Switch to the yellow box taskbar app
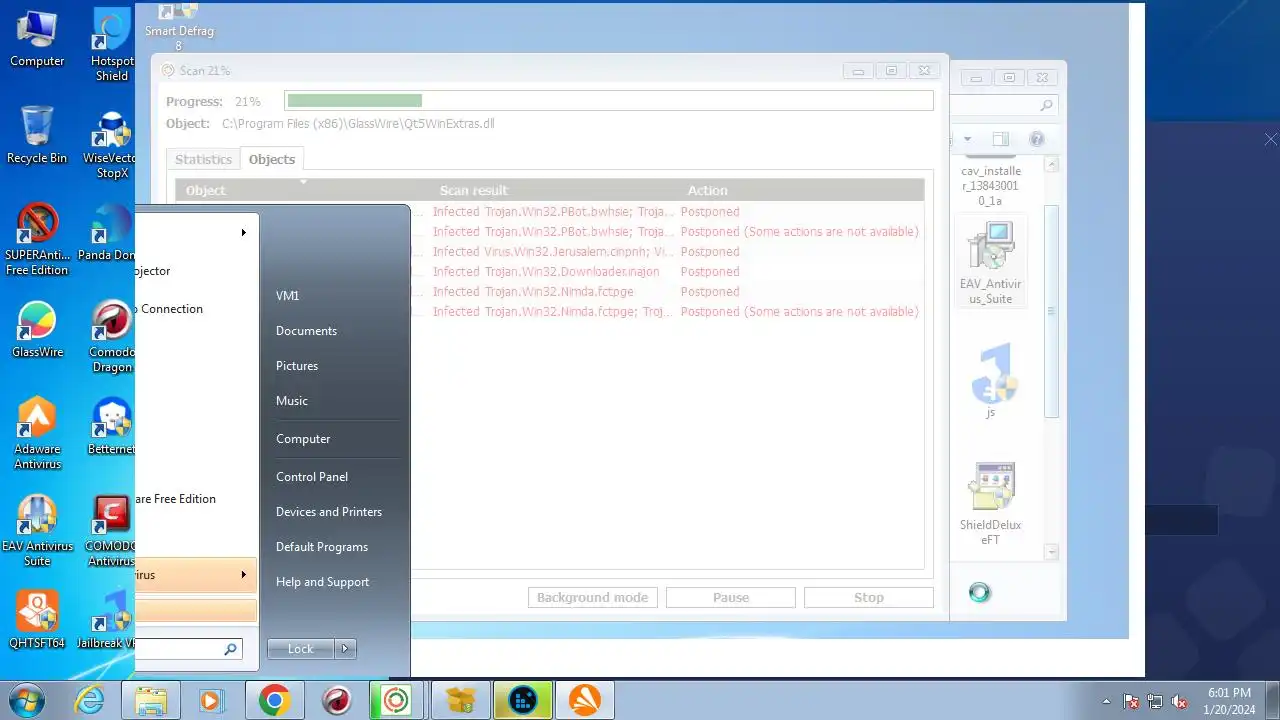The height and width of the screenshot is (720, 1280). click(460, 700)
